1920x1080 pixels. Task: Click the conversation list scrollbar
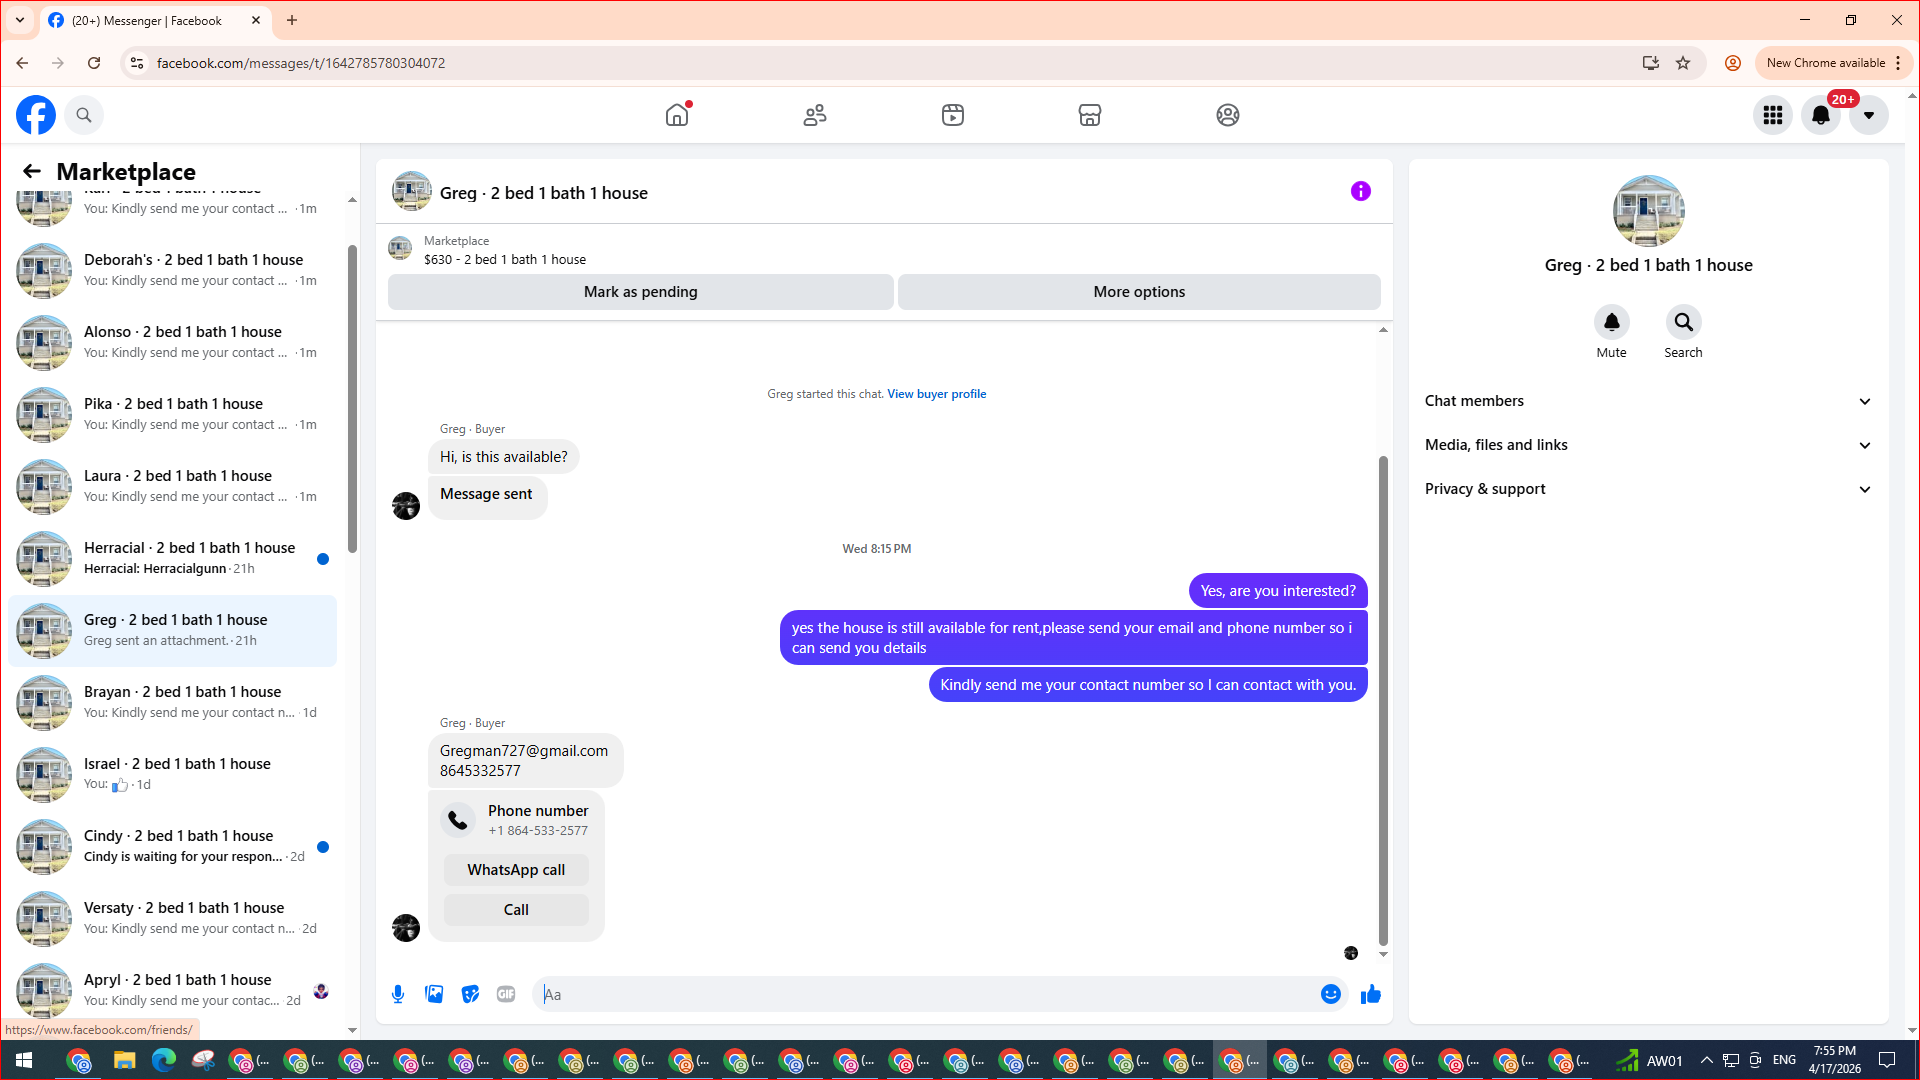coord(352,400)
